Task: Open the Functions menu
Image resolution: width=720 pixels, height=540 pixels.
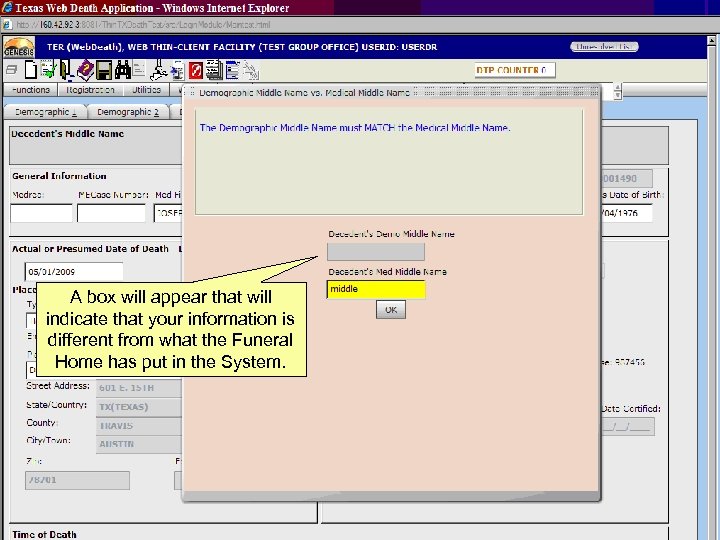Action: (x=30, y=90)
